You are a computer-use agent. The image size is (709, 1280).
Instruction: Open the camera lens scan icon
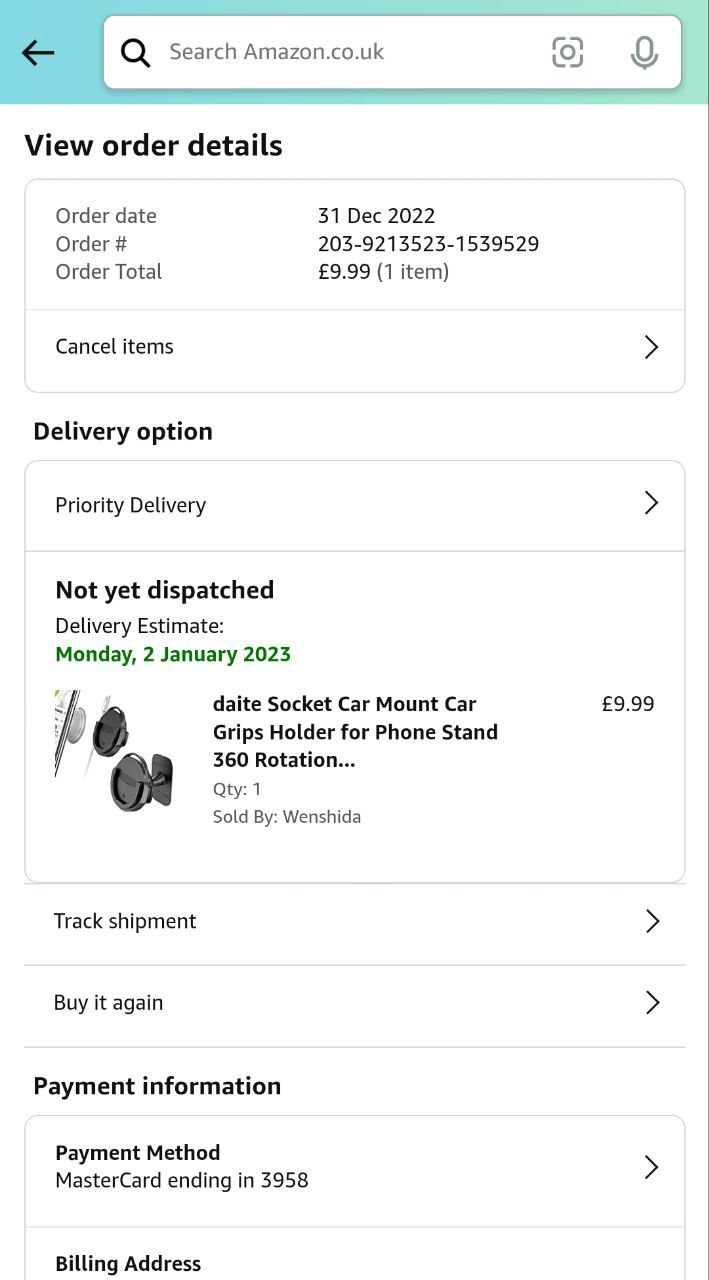click(567, 53)
